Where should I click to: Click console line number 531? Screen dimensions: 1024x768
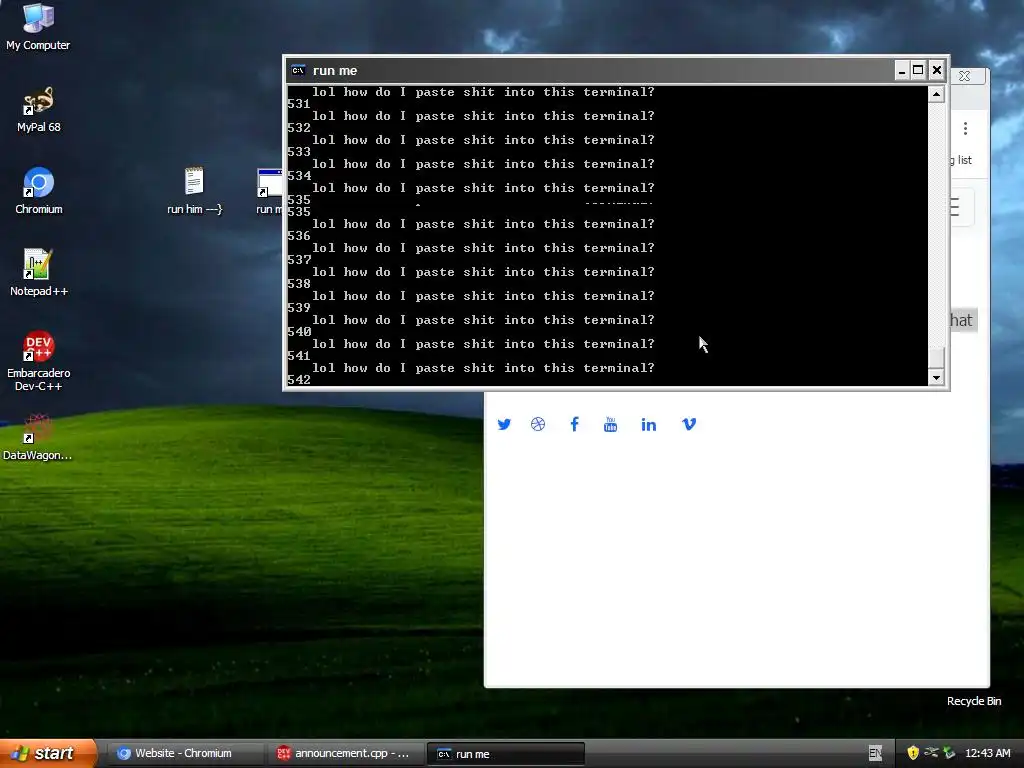[298, 104]
